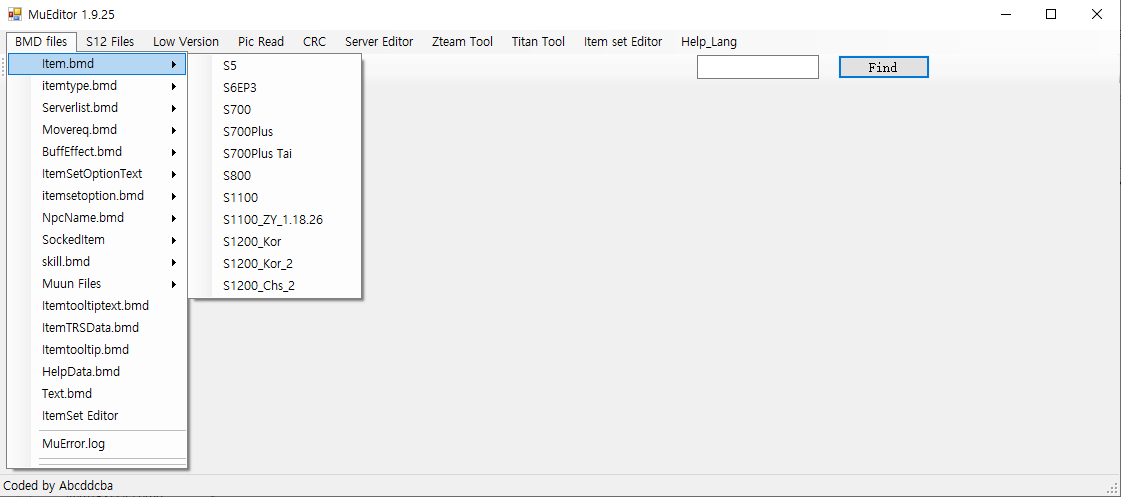Expand the skill.bmd submenu
1121x497 pixels.
97,262
